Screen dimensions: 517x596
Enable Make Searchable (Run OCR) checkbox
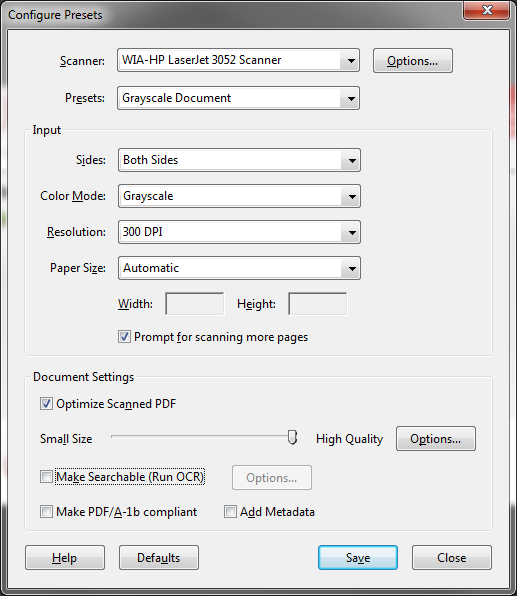pyautogui.click(x=46, y=476)
